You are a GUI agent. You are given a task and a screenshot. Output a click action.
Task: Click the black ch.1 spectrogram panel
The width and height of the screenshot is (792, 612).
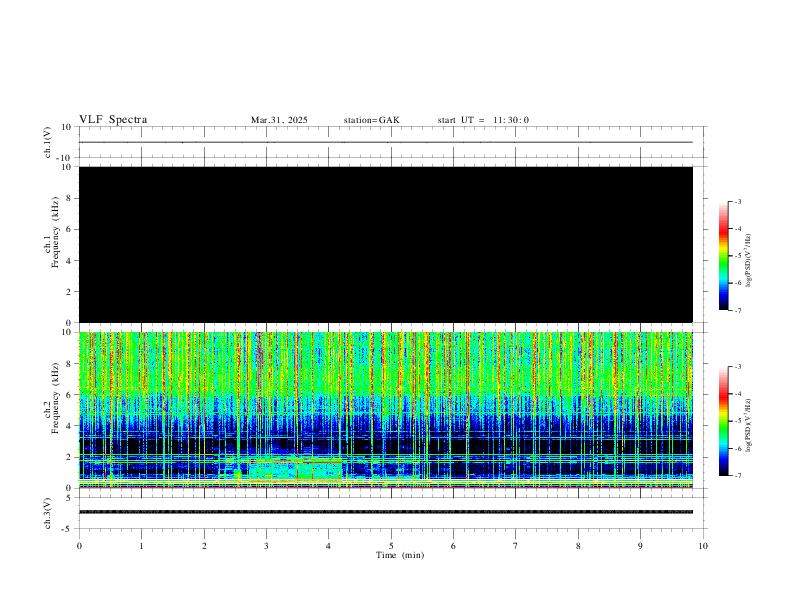tap(386, 244)
